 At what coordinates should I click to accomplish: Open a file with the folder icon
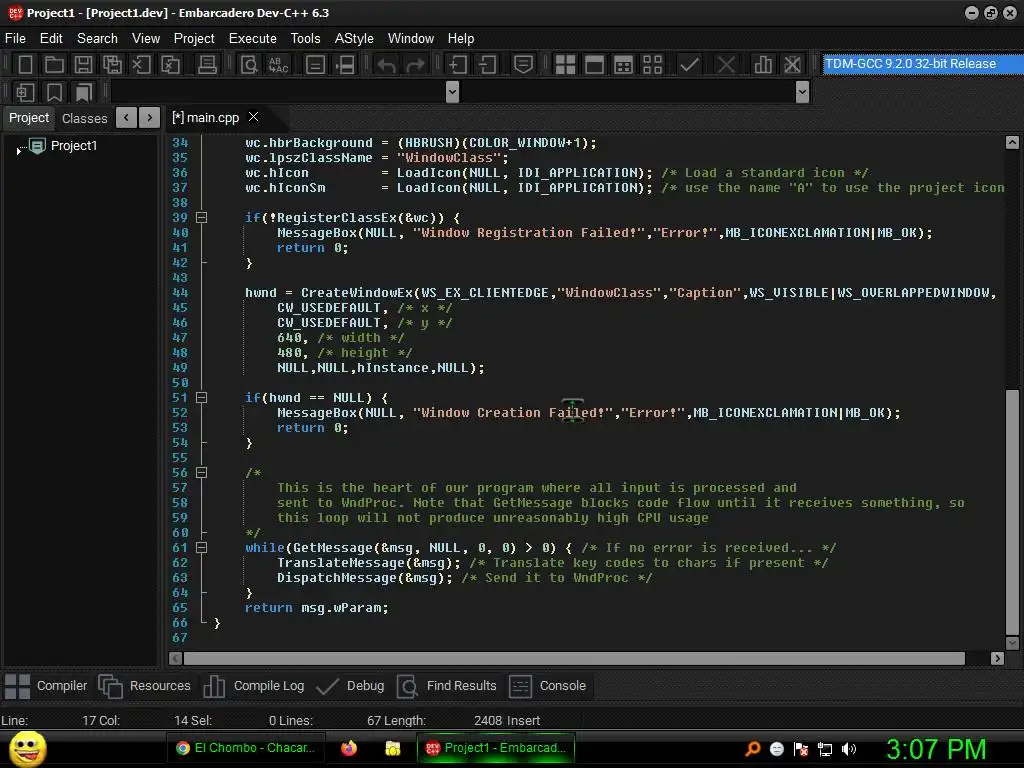point(54,65)
